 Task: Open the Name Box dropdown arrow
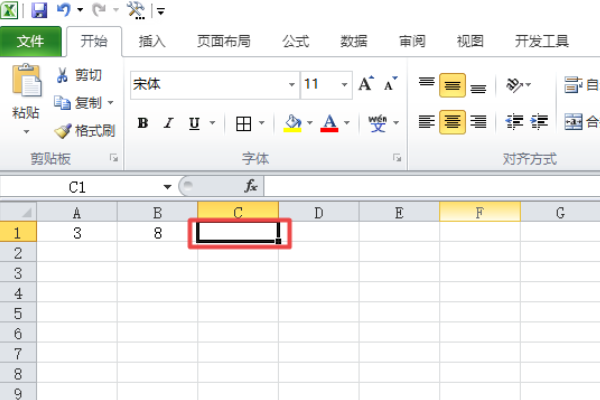167,187
